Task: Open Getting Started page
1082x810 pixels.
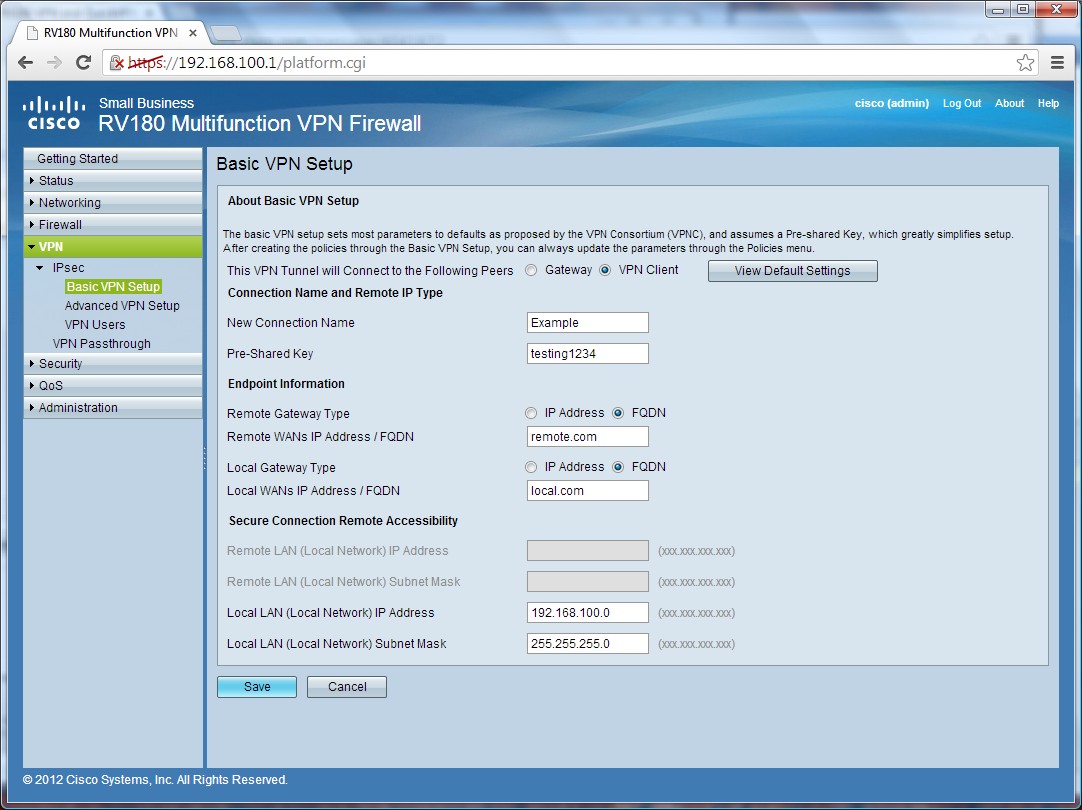Action: (x=112, y=159)
